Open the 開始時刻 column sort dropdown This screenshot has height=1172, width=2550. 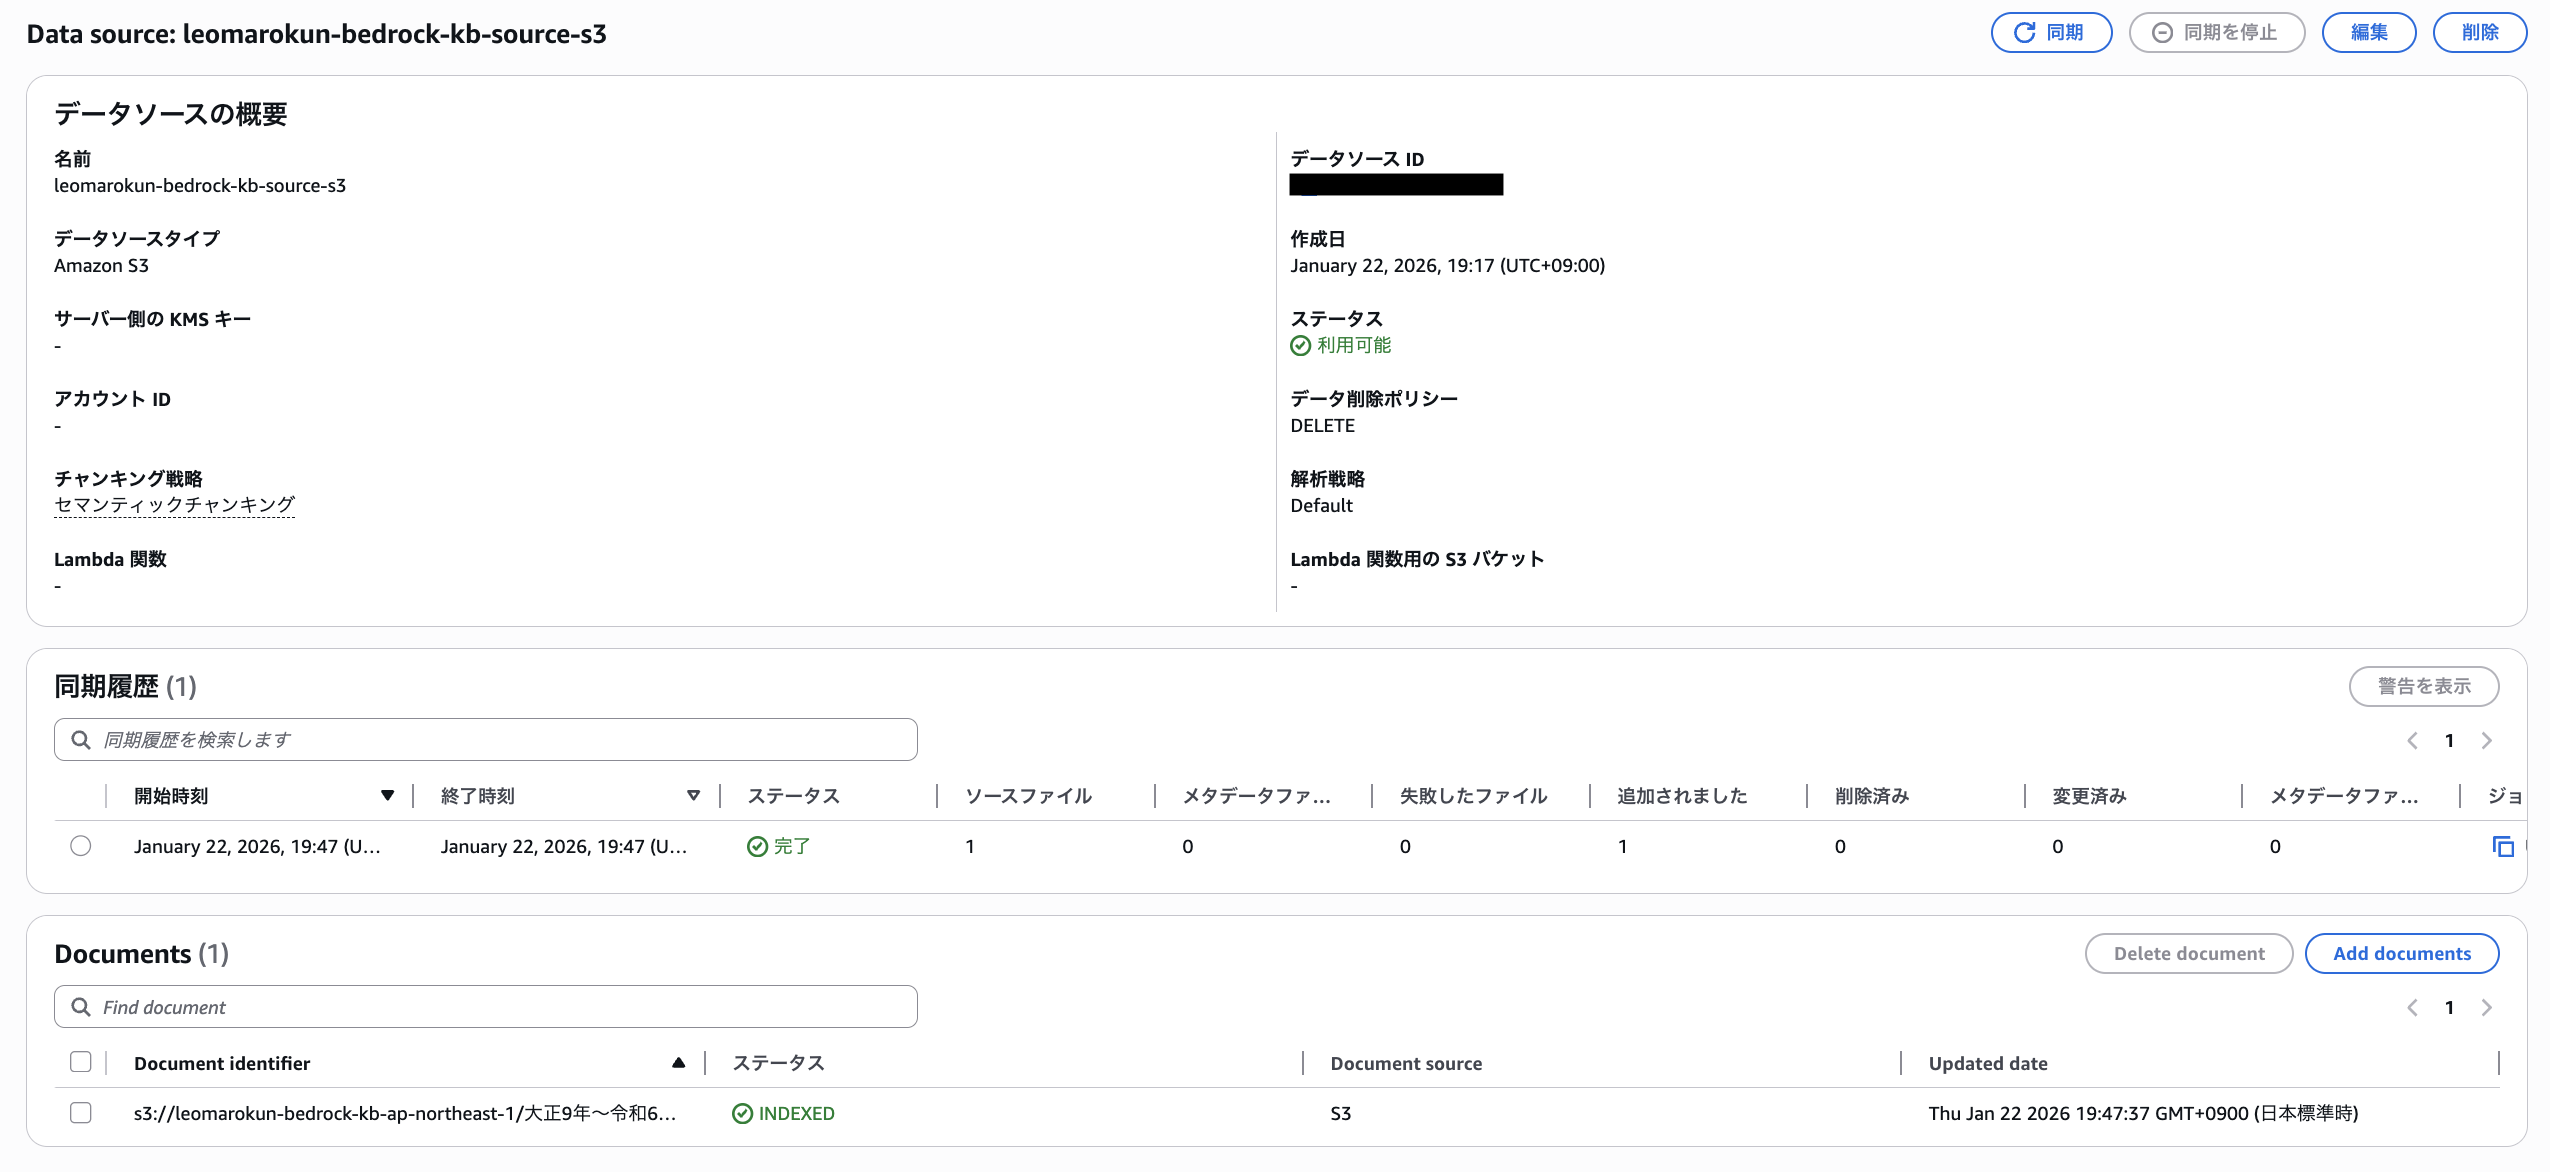(387, 795)
